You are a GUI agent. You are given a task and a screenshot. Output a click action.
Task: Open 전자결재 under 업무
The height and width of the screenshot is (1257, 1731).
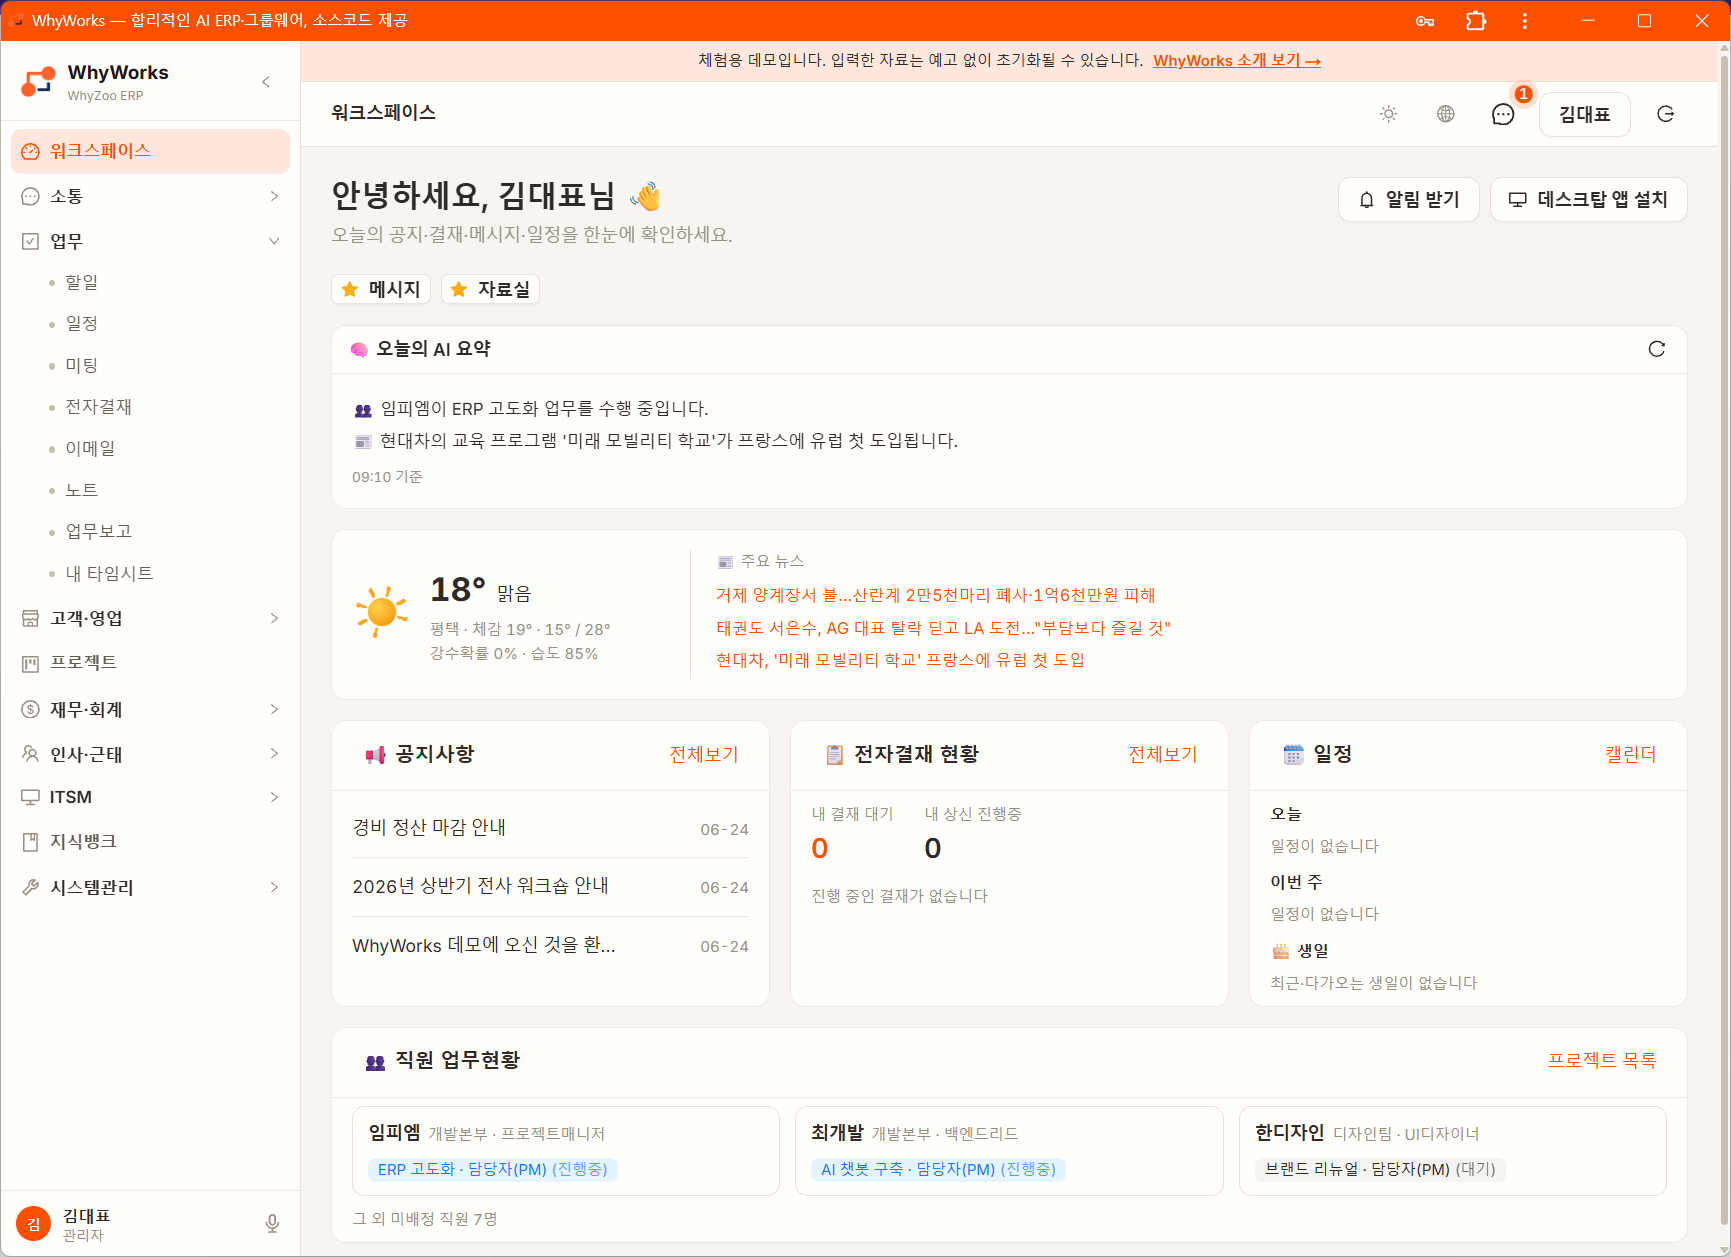[98, 406]
